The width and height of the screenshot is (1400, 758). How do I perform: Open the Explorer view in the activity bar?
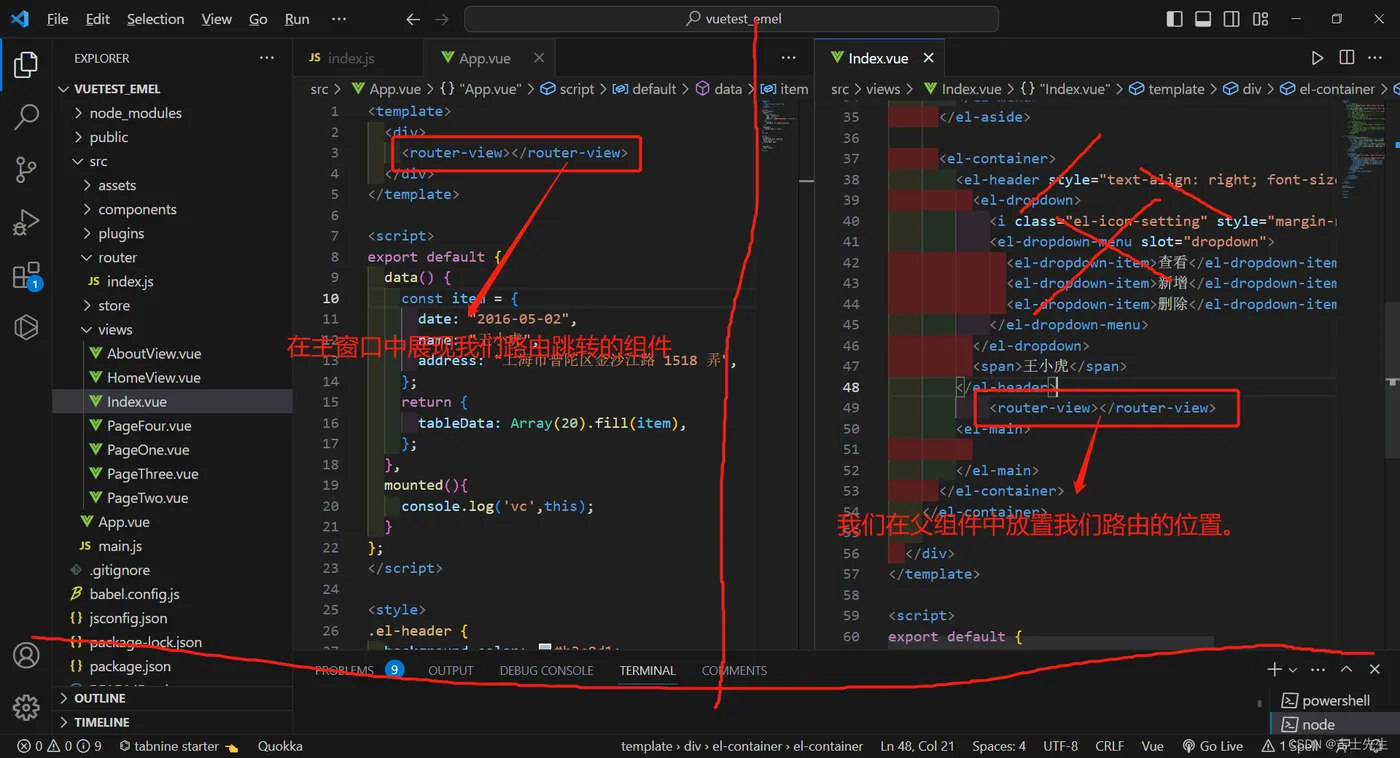[x=26, y=65]
